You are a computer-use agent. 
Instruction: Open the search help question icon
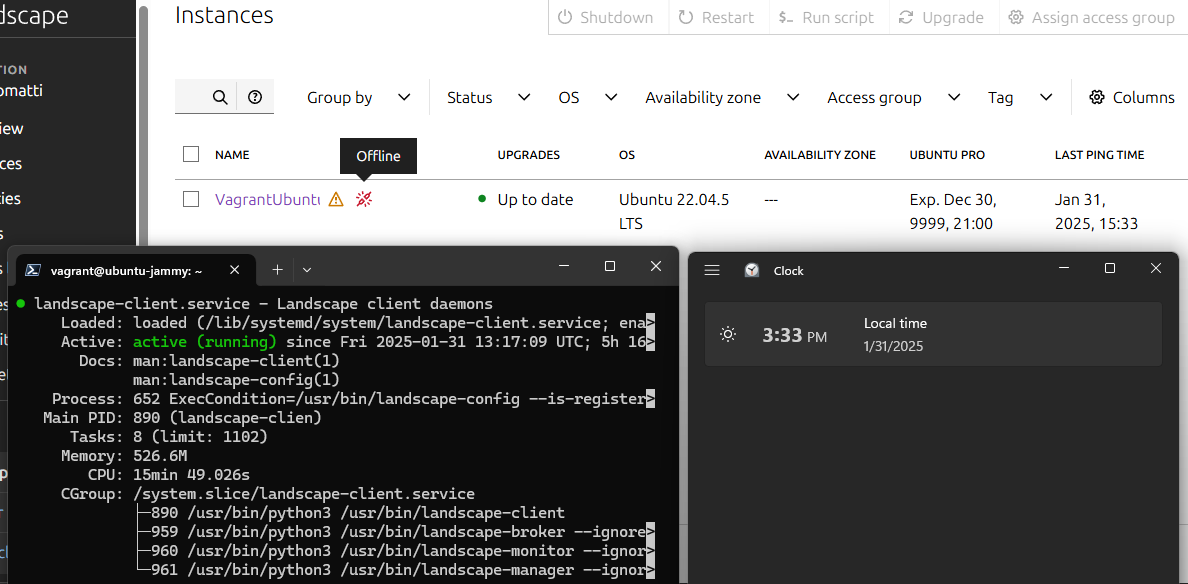(255, 97)
